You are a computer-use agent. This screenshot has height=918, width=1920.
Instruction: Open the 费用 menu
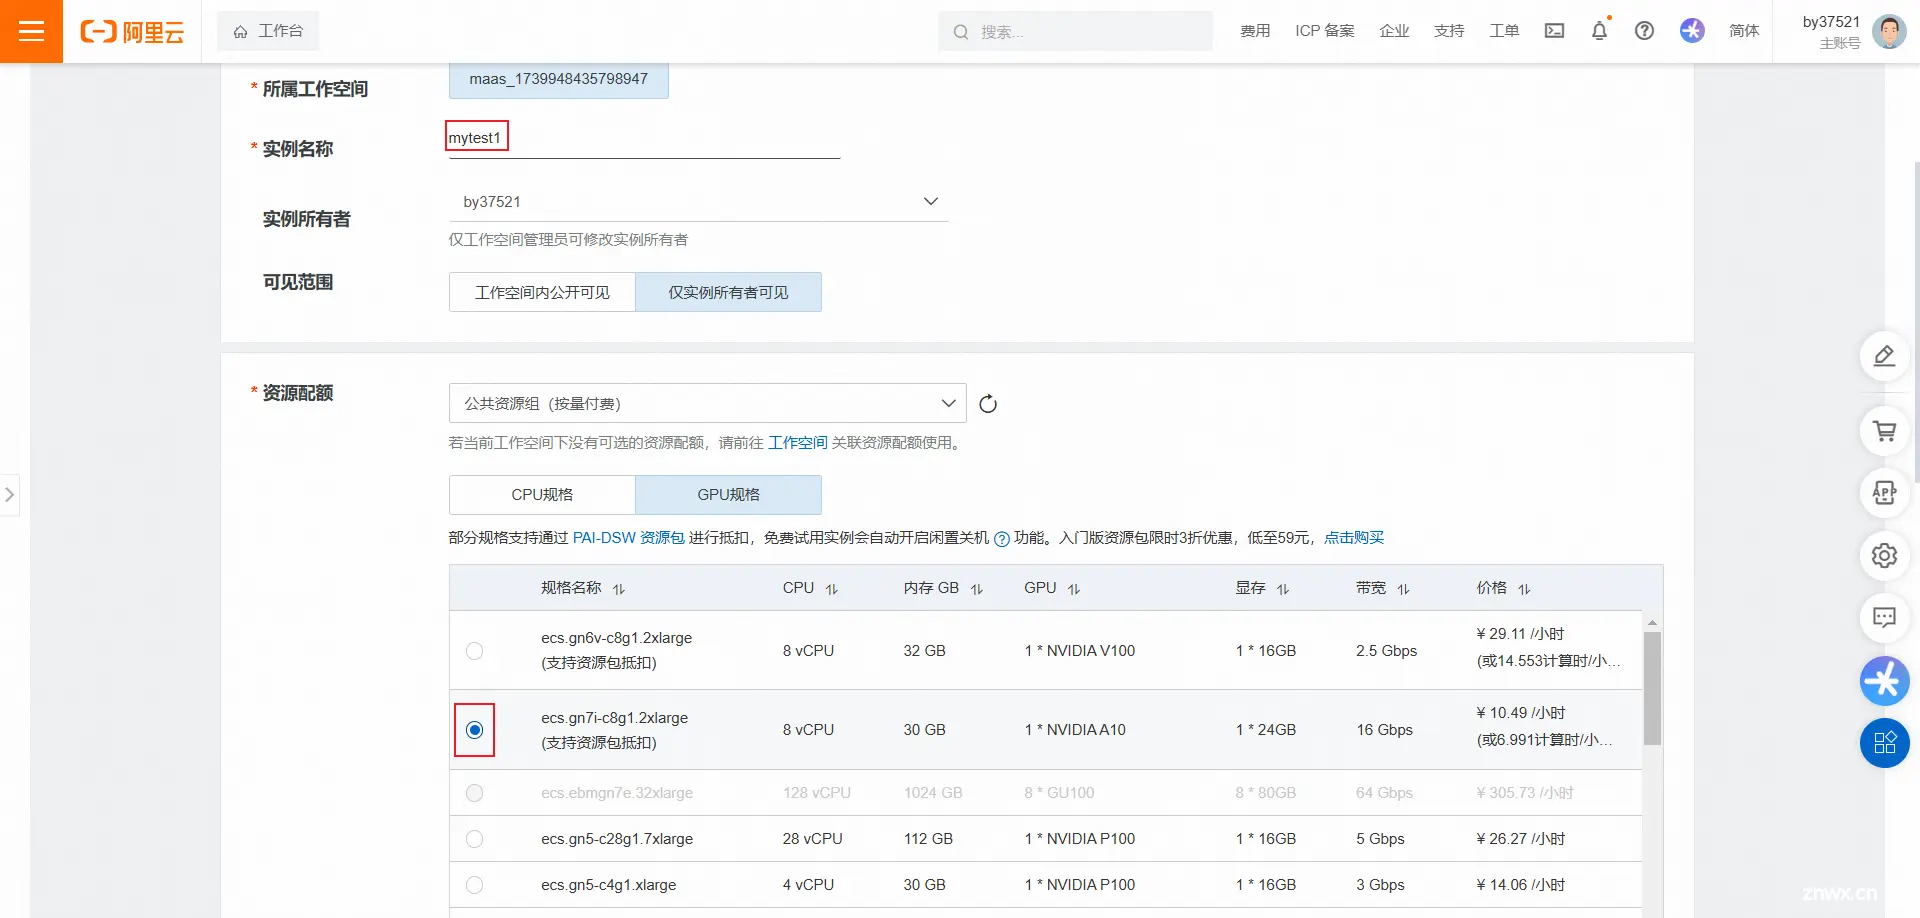(x=1255, y=31)
